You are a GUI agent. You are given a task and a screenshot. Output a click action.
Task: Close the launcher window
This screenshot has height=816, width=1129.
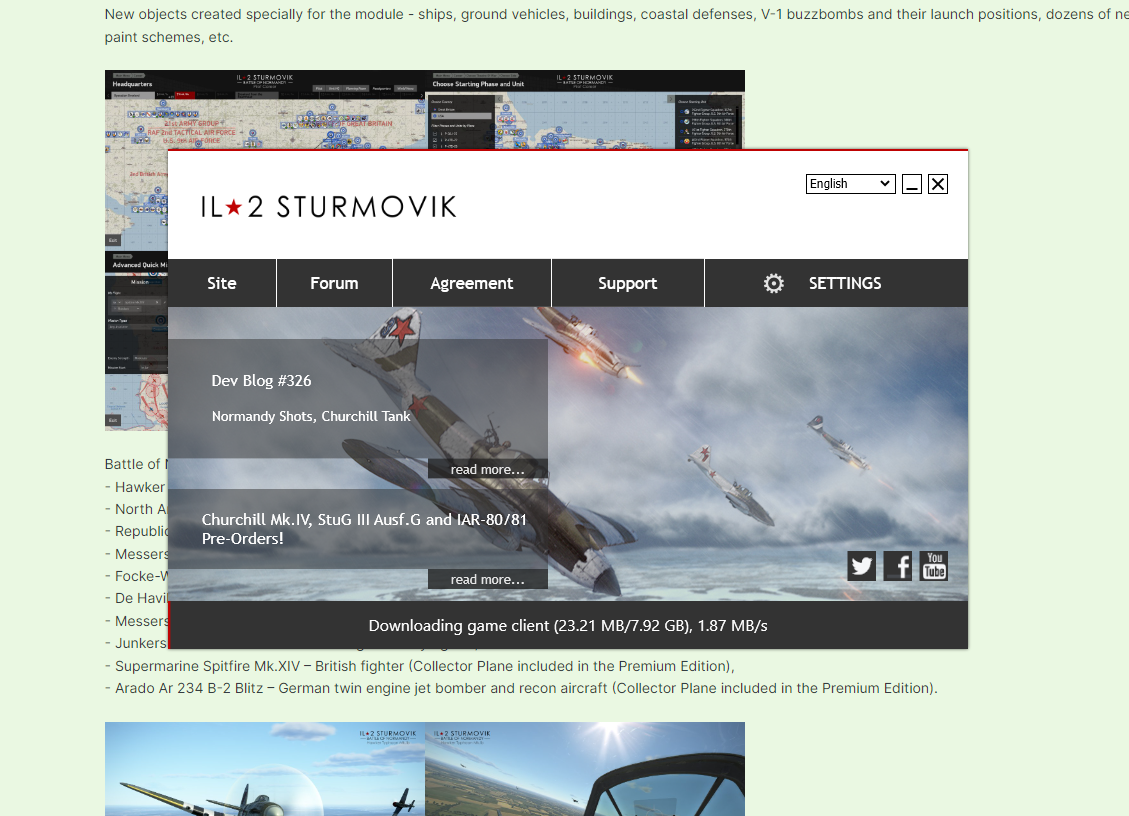[x=937, y=184]
